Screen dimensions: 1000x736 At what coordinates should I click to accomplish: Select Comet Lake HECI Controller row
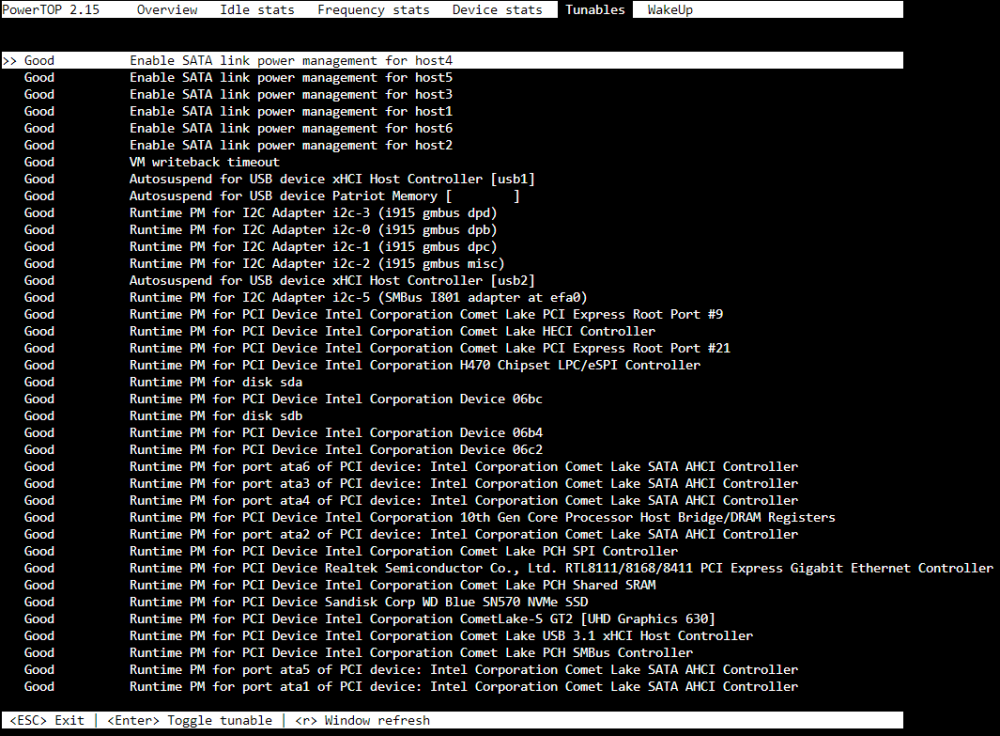(x=452, y=331)
